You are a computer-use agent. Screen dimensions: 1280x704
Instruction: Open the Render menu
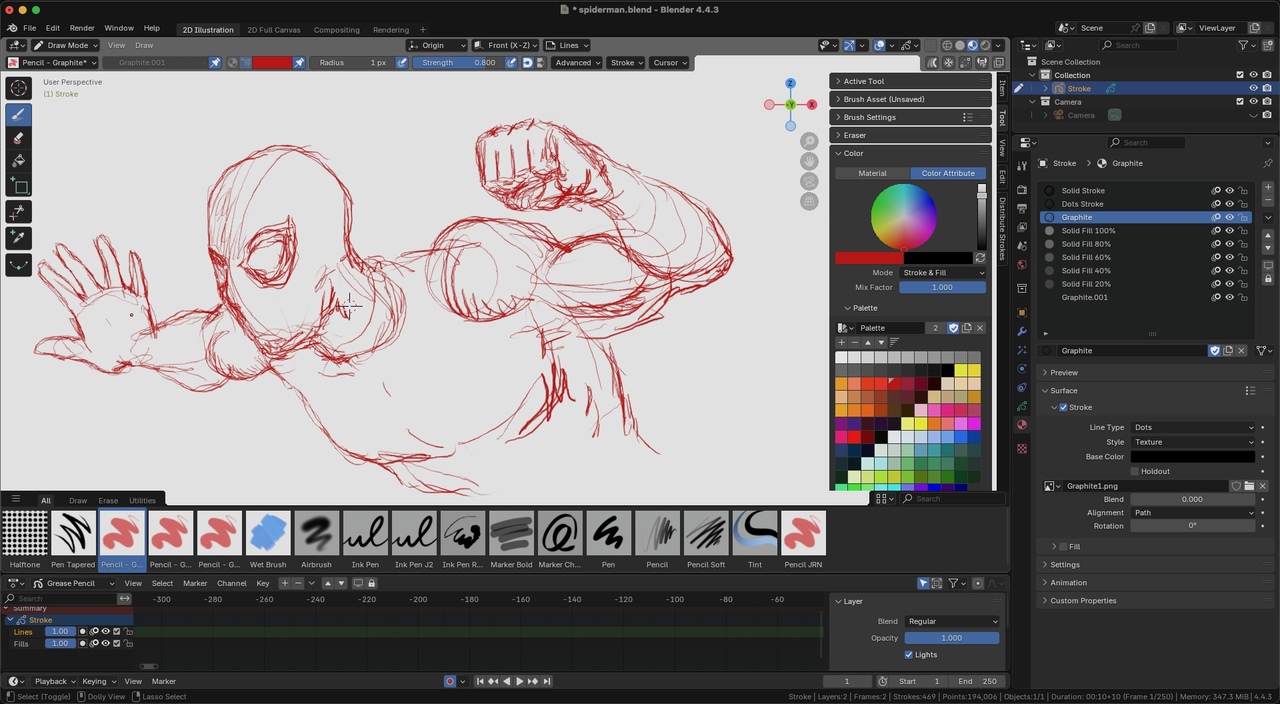pos(82,28)
